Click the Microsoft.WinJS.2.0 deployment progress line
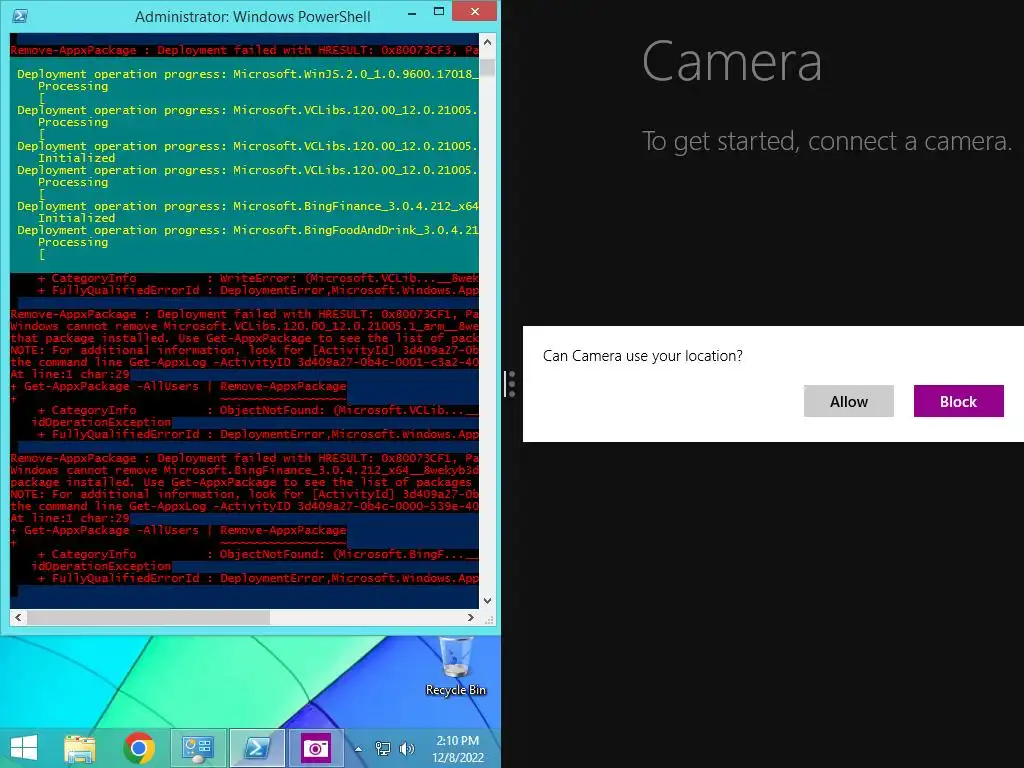The width and height of the screenshot is (1024, 768). click(248, 74)
